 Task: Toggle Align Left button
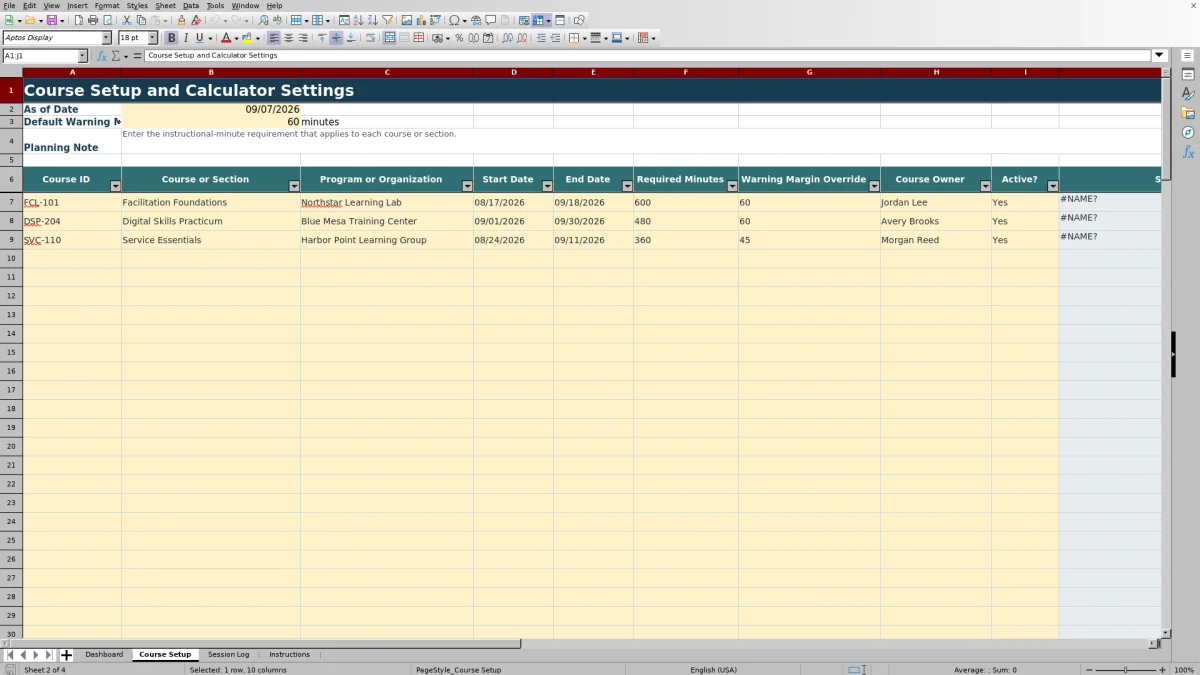coord(273,38)
